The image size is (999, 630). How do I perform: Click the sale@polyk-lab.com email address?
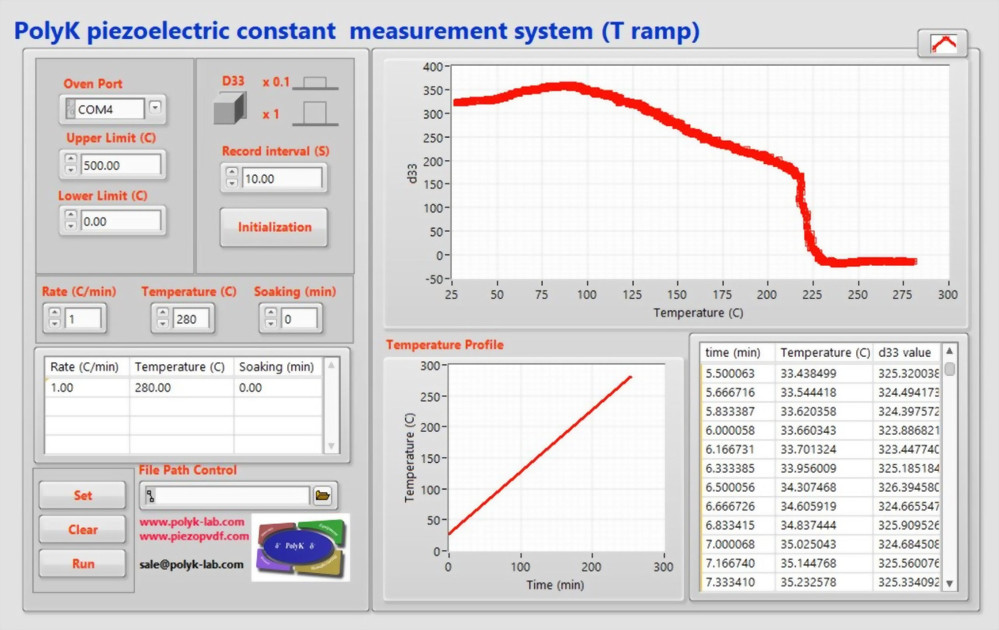(x=191, y=564)
